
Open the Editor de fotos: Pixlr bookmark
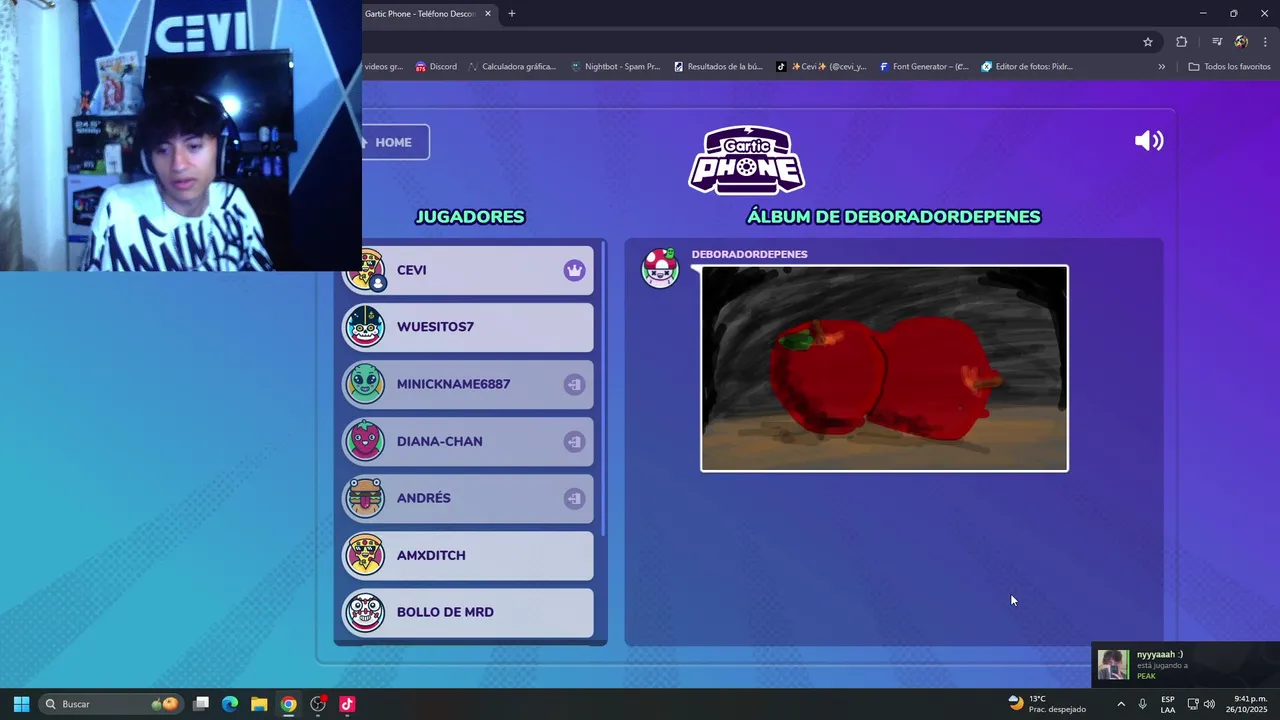(1027, 67)
